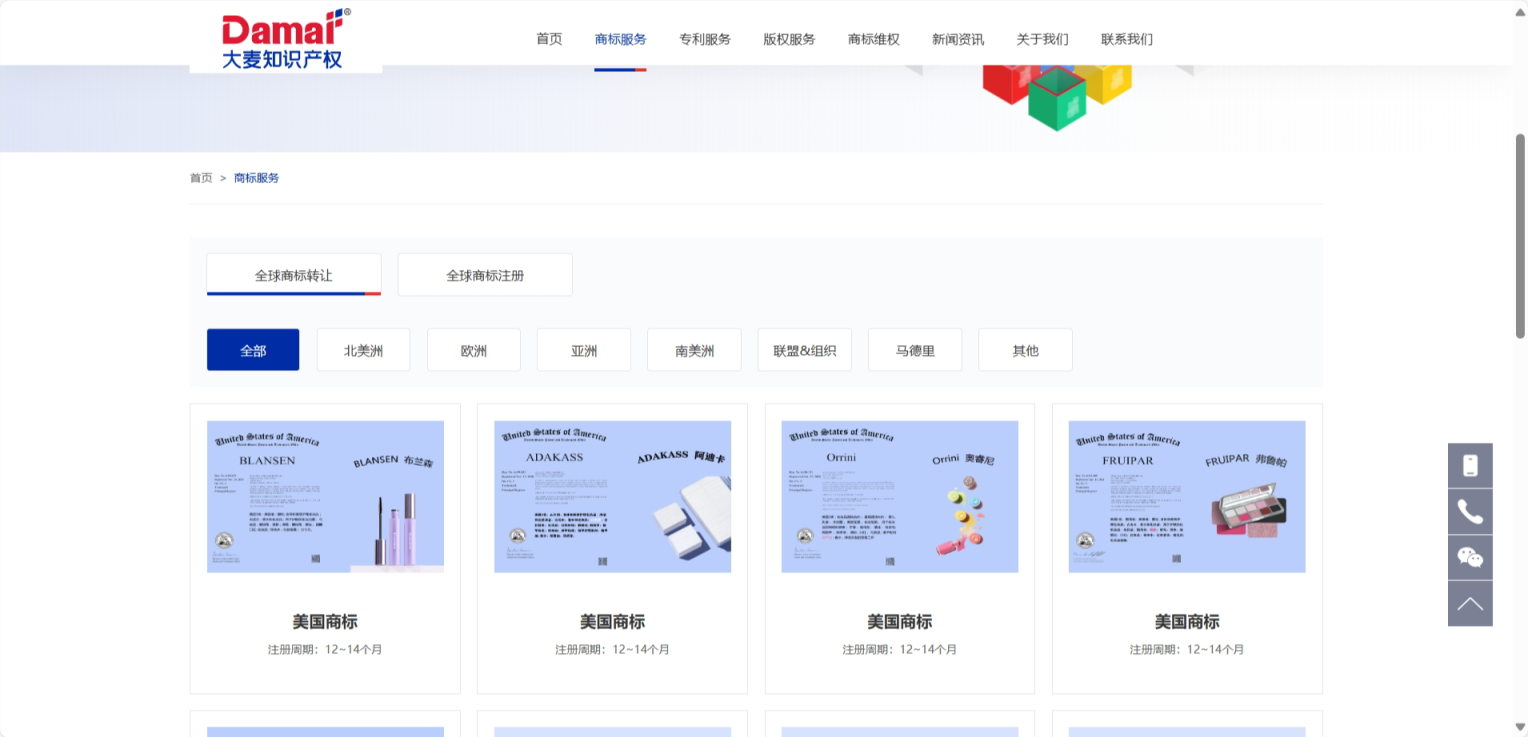Image resolution: width=1528 pixels, height=737 pixels.
Task: Choose the 联盟&组织 filter
Action: [x=804, y=350]
